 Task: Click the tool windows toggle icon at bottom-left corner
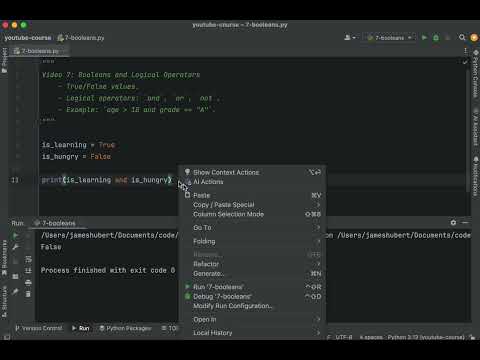point(7,337)
